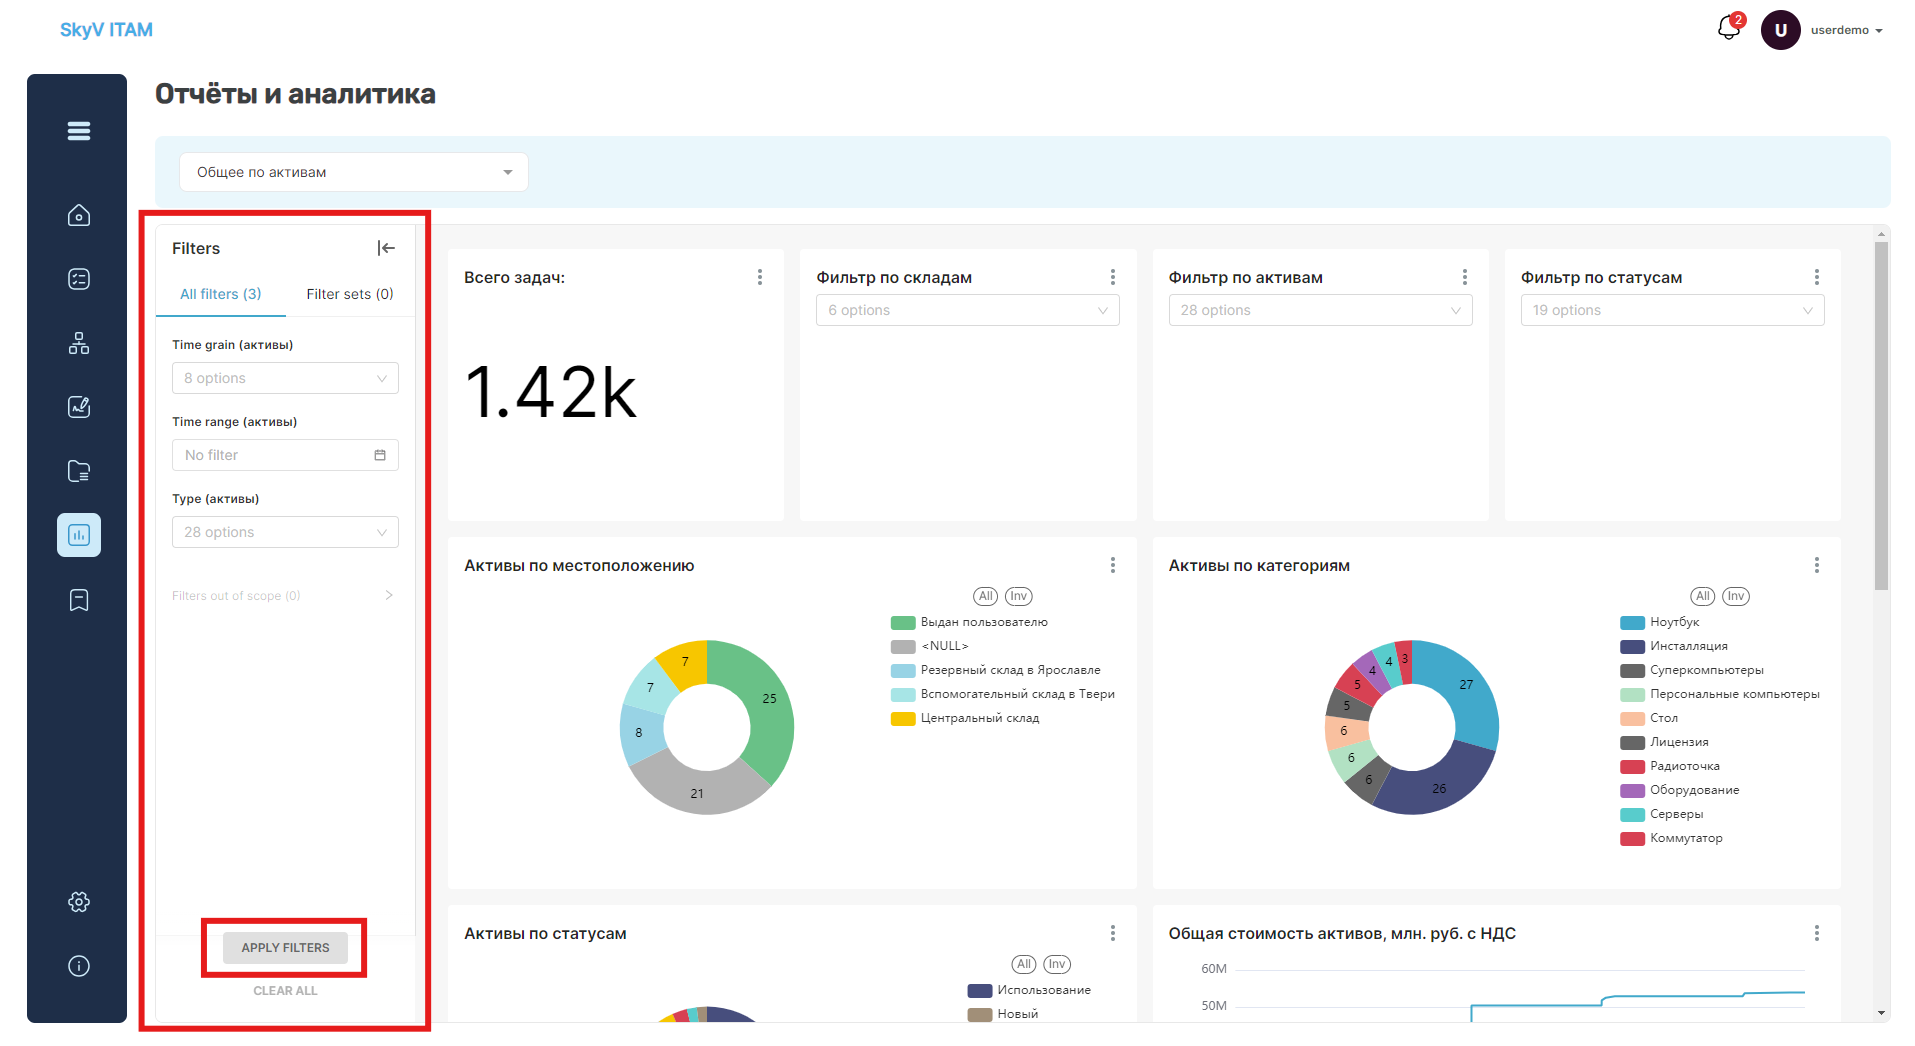Click the Центральный склад yellow legend swatch
Viewport: 1915px width, 1046px height.
(903, 718)
